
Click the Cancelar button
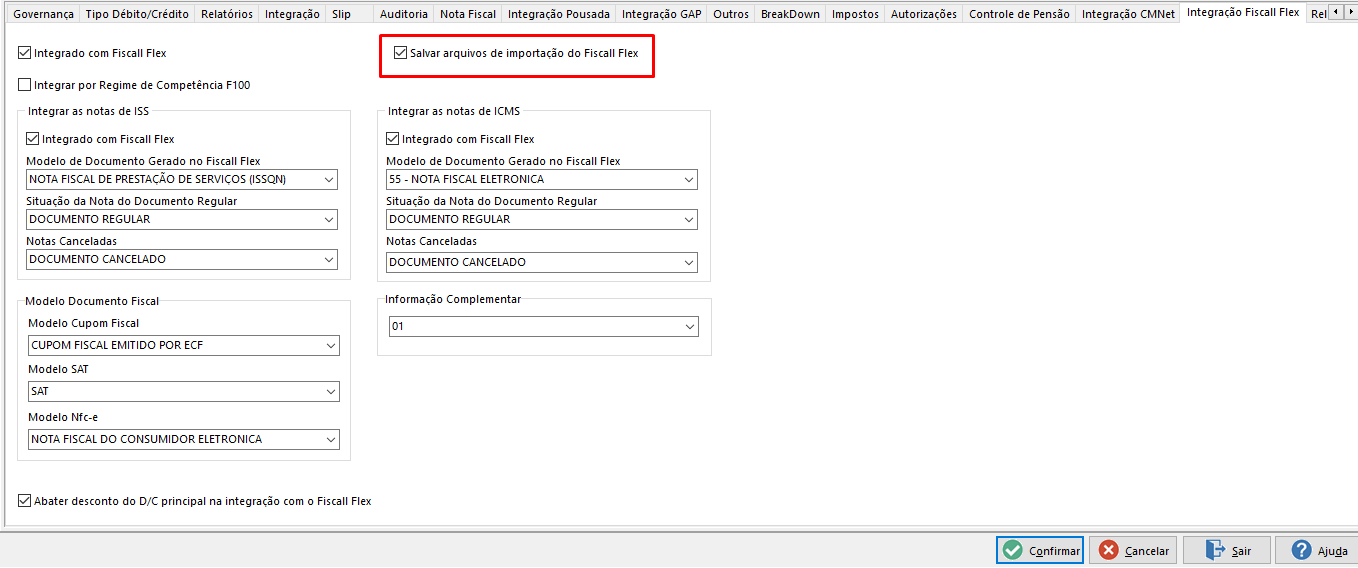pyautogui.click(x=1134, y=550)
